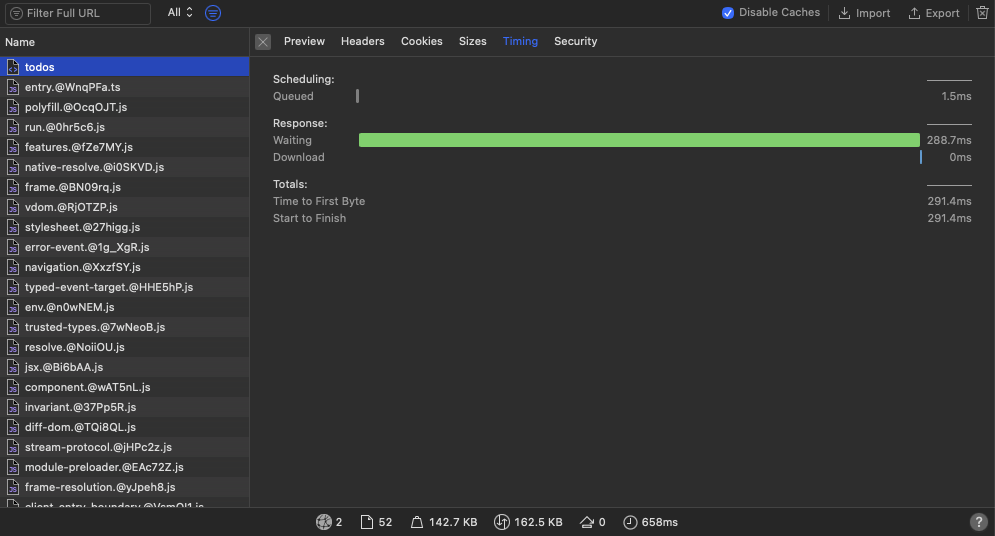
Task: Click the Time to First Byte label
Action: click(319, 201)
